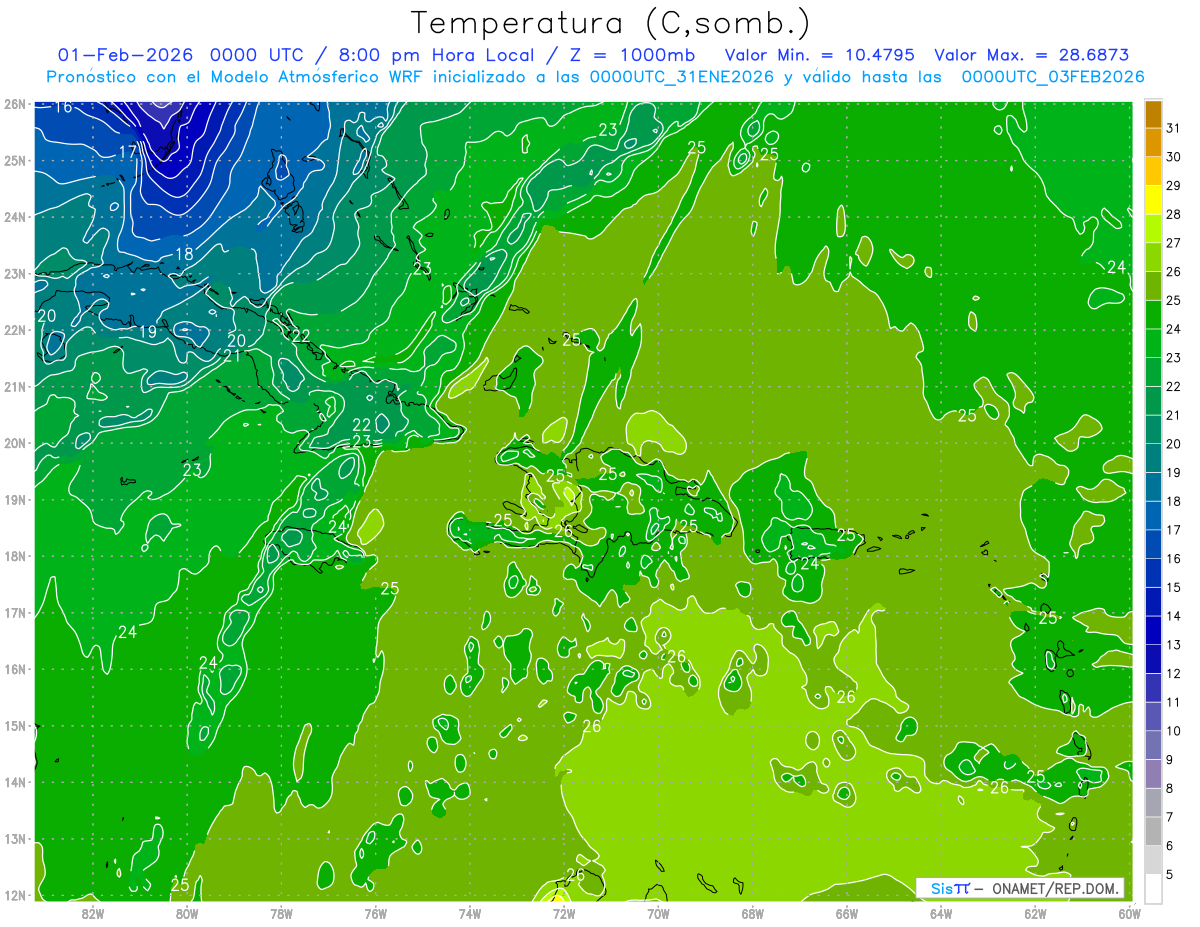Click colorbar label "5"
This screenshot has width=1200, height=927.
pos(1172,874)
